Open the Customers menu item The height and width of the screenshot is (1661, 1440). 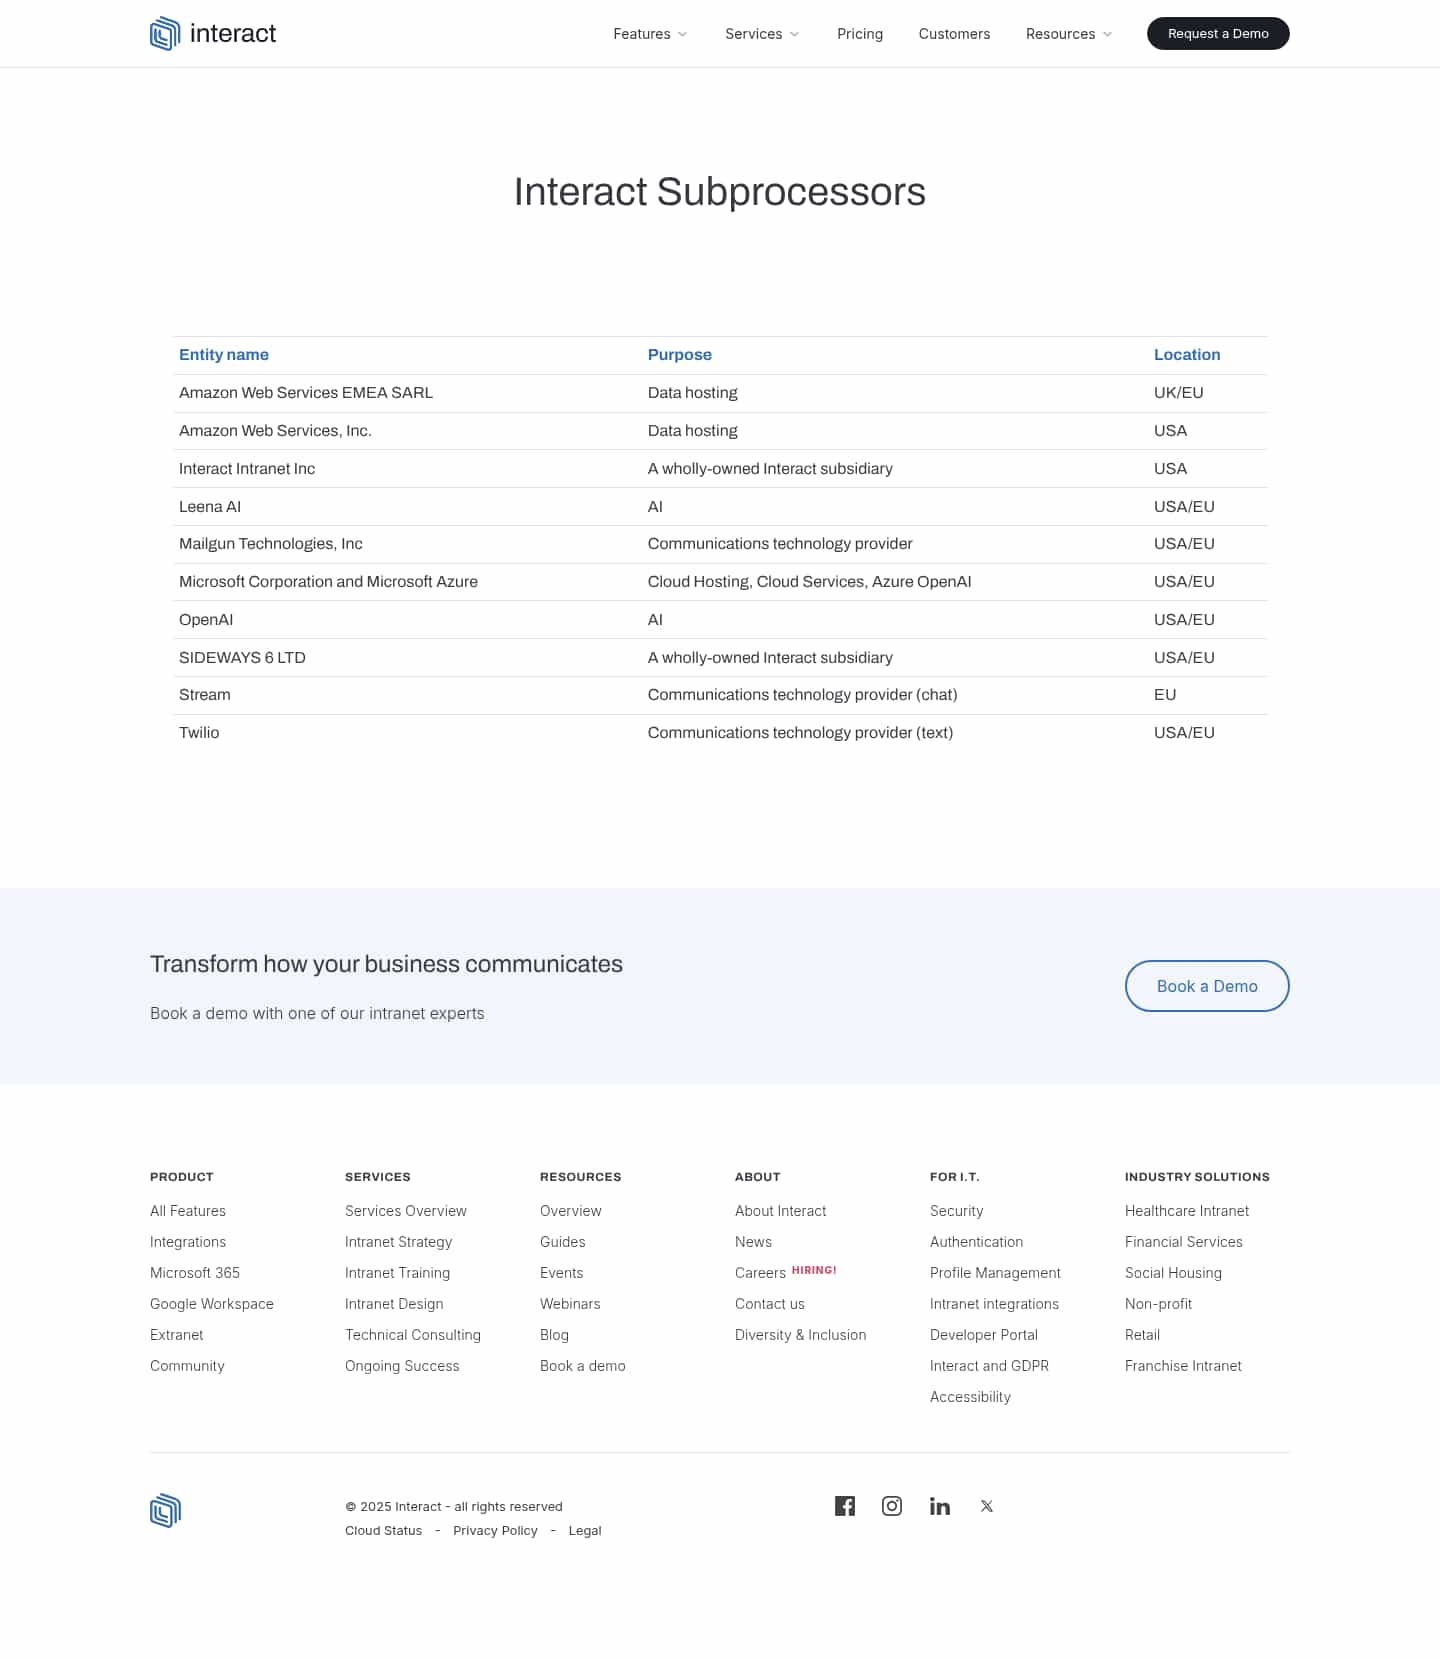(x=954, y=34)
